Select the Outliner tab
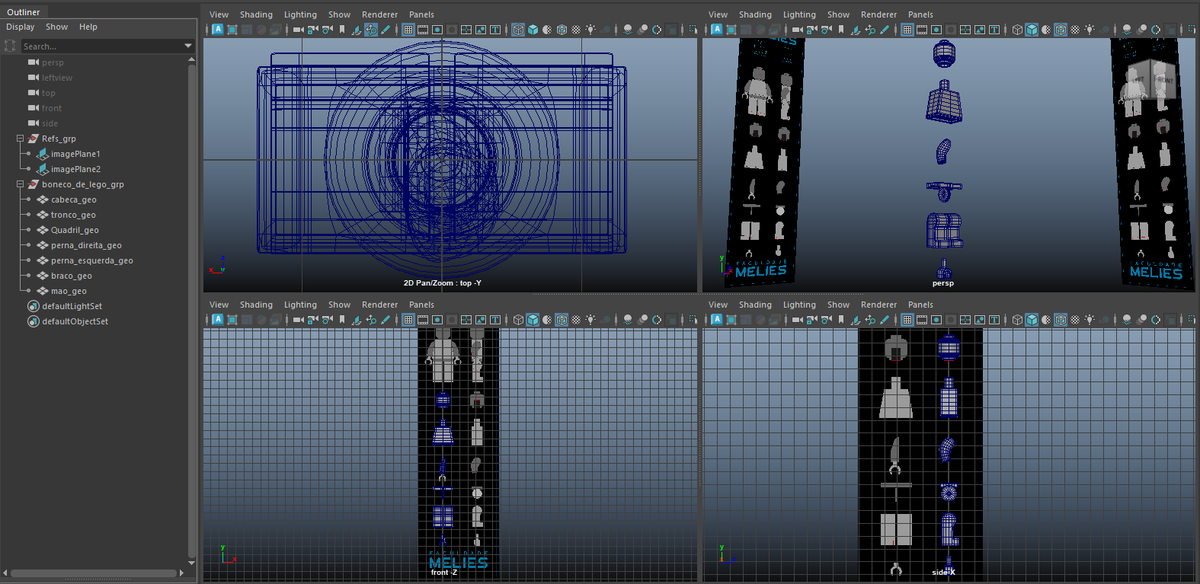Screen dimensions: 1200x584 (x=23, y=12)
